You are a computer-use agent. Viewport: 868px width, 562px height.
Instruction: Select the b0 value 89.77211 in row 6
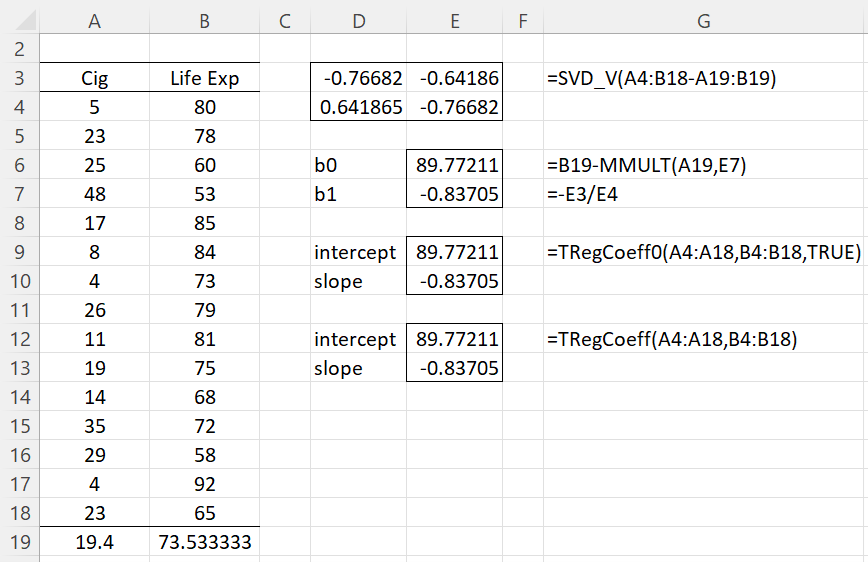[454, 165]
